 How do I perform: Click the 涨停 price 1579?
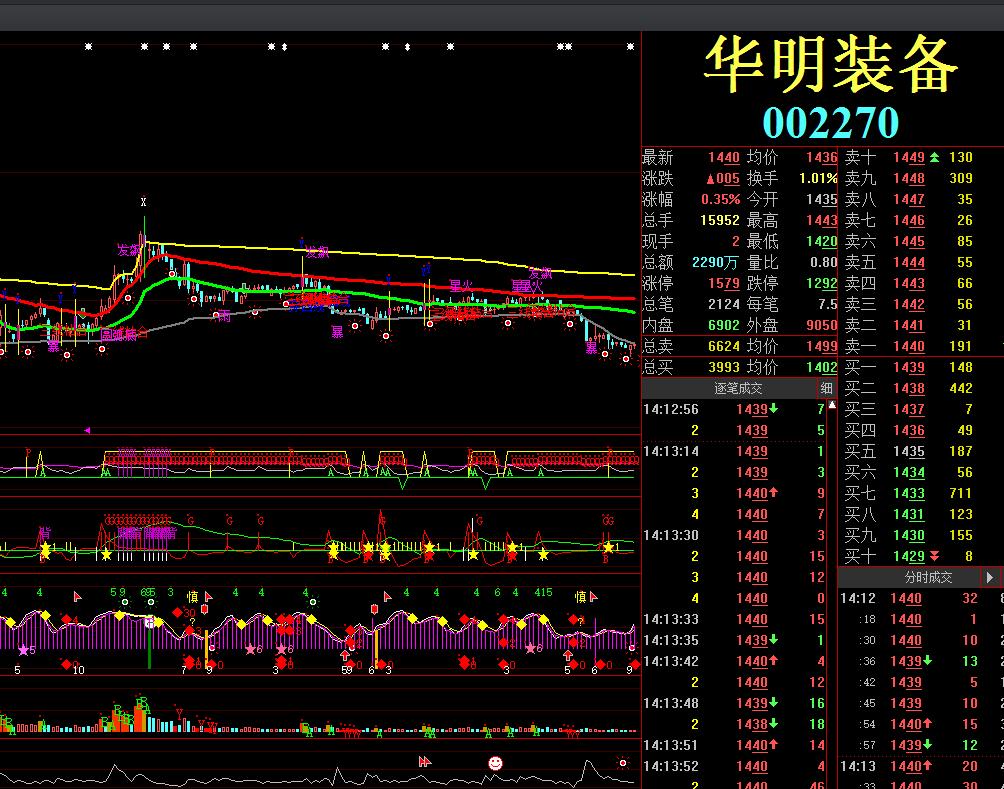click(724, 283)
